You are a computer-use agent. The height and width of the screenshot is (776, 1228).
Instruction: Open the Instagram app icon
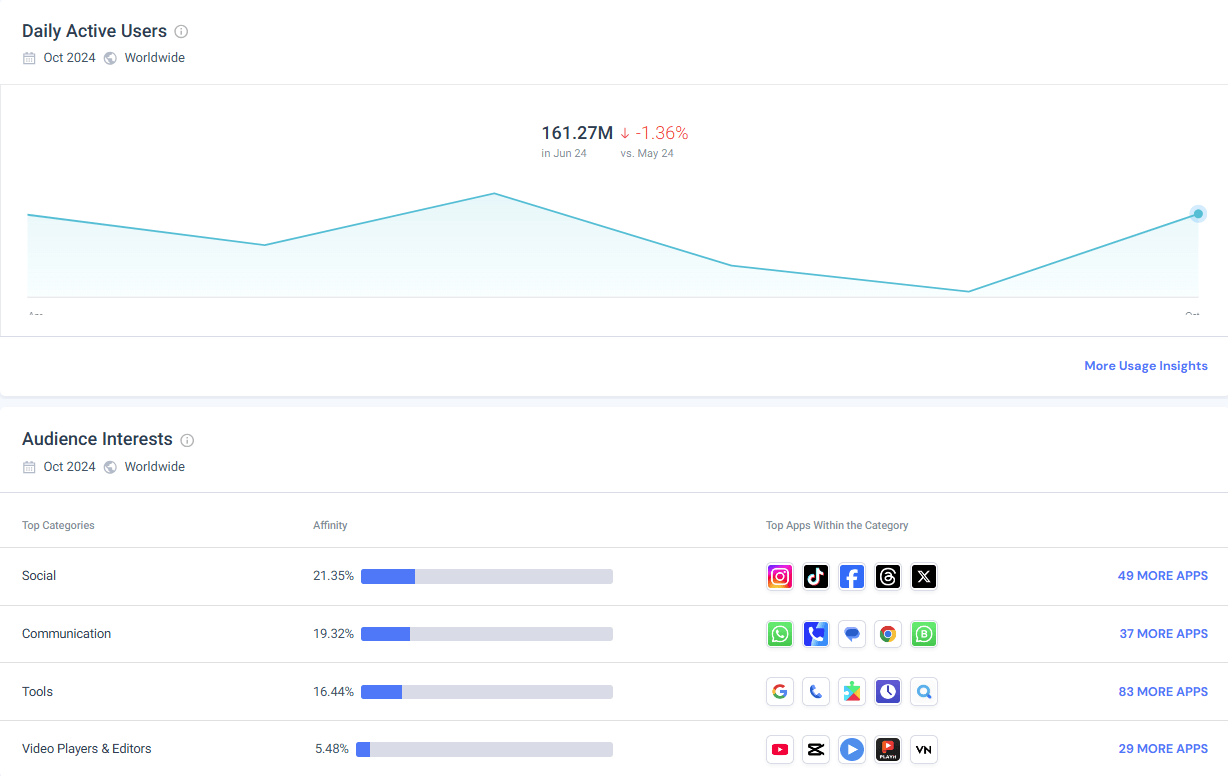pos(780,577)
